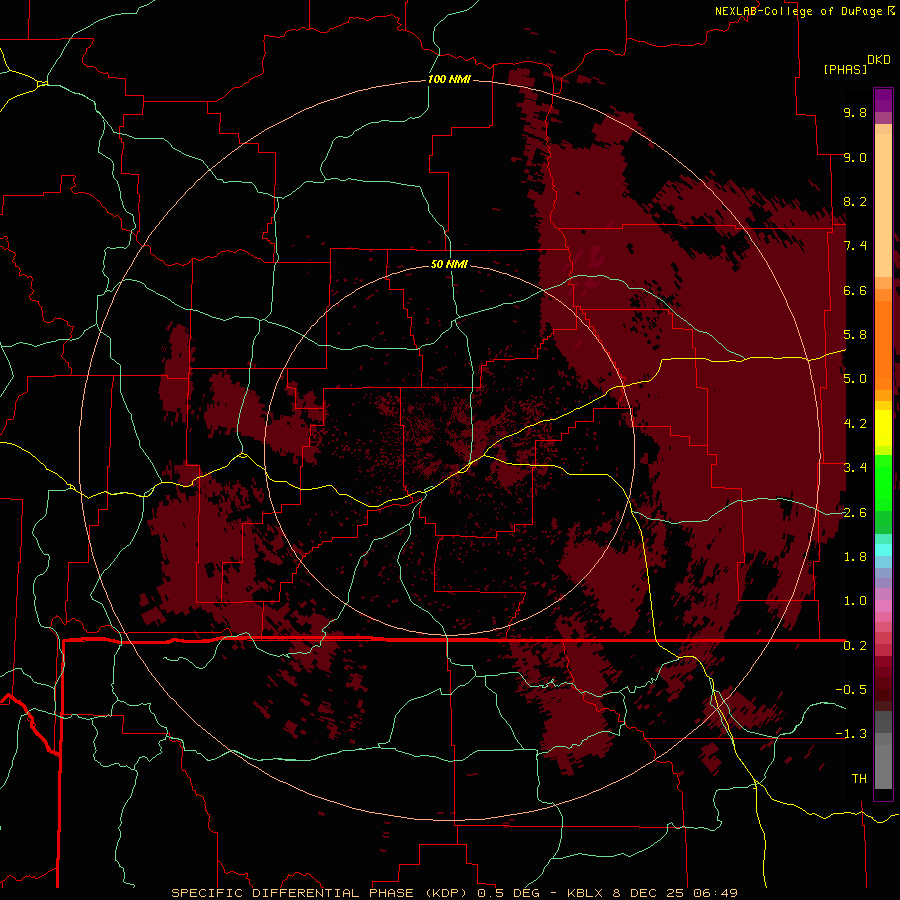This screenshot has height=900, width=900.
Task: Click the 3.4 value on color scale
Action: (855, 468)
